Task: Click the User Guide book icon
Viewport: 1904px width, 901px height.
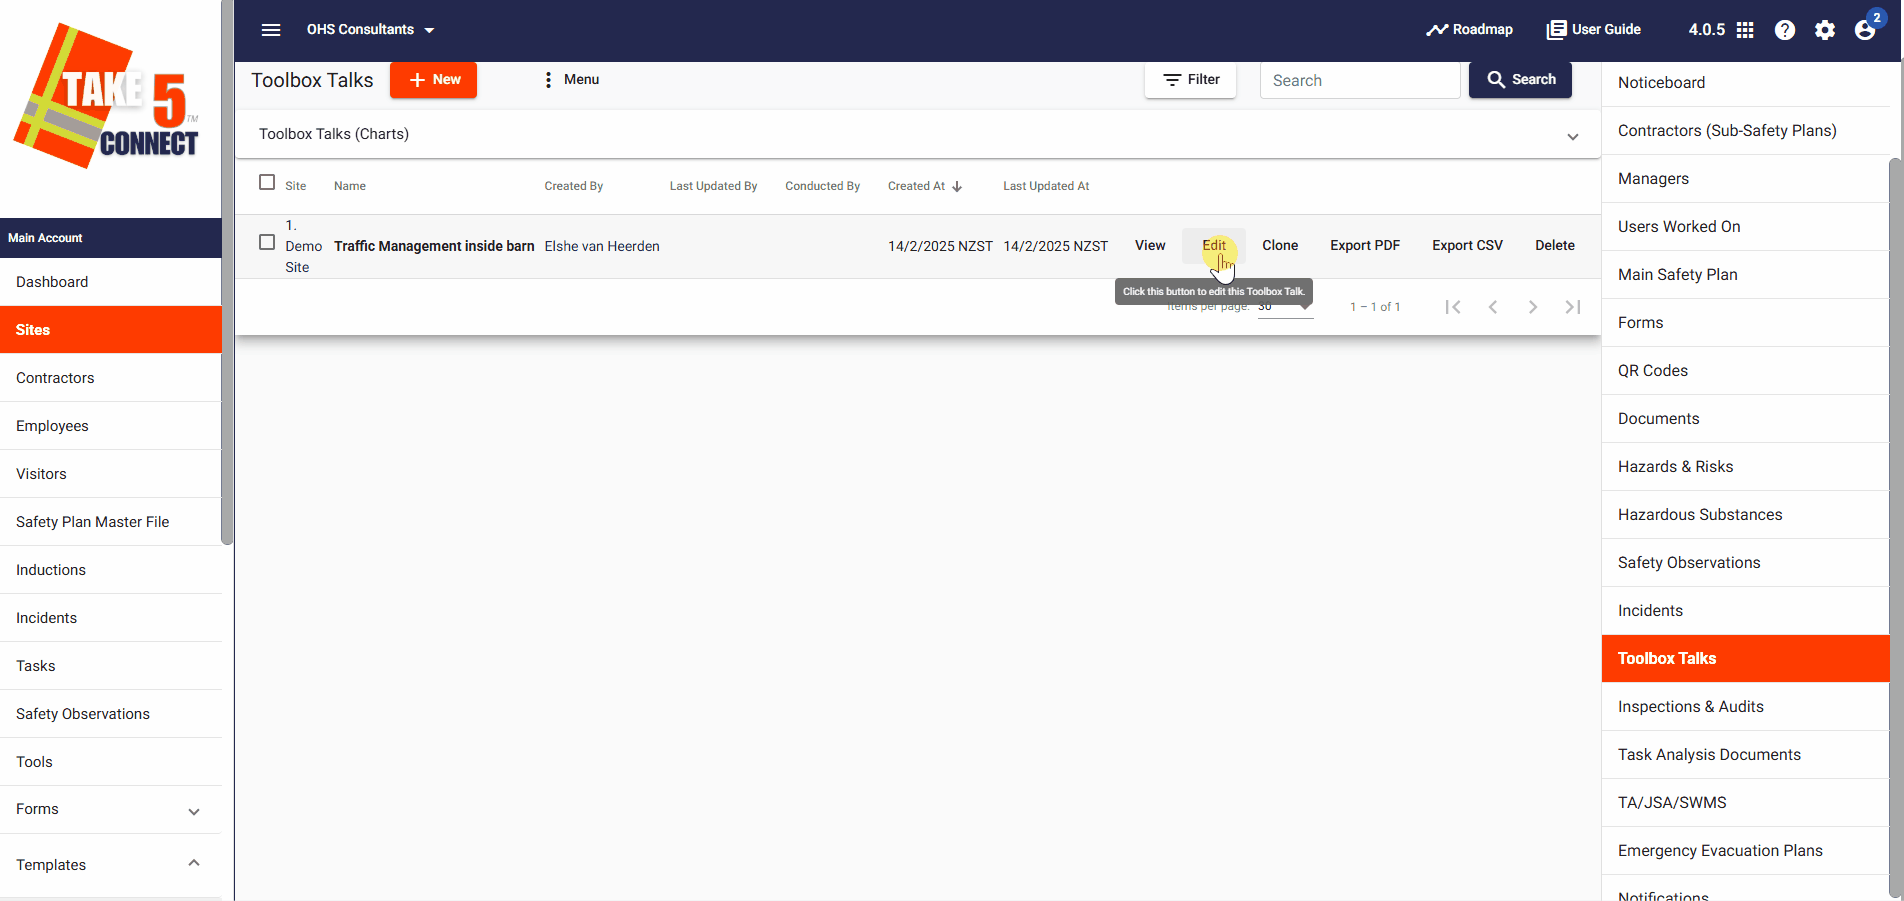Action: click(1556, 30)
